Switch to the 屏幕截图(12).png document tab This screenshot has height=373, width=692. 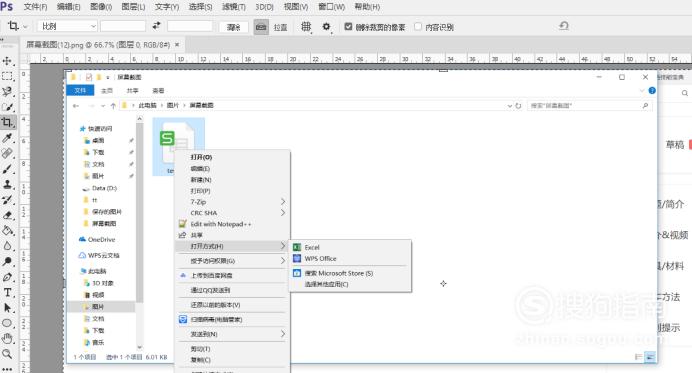pos(98,45)
